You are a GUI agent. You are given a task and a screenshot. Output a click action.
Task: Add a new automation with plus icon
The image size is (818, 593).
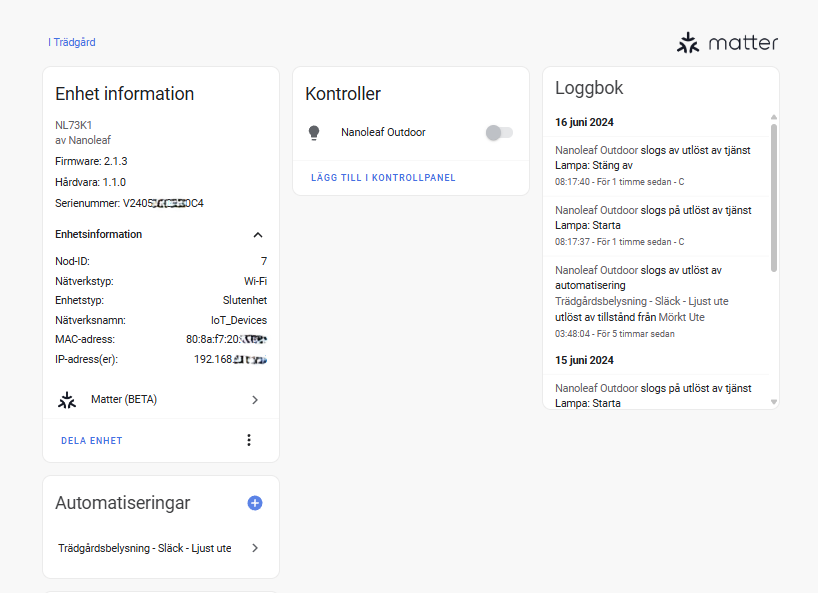[x=255, y=503]
